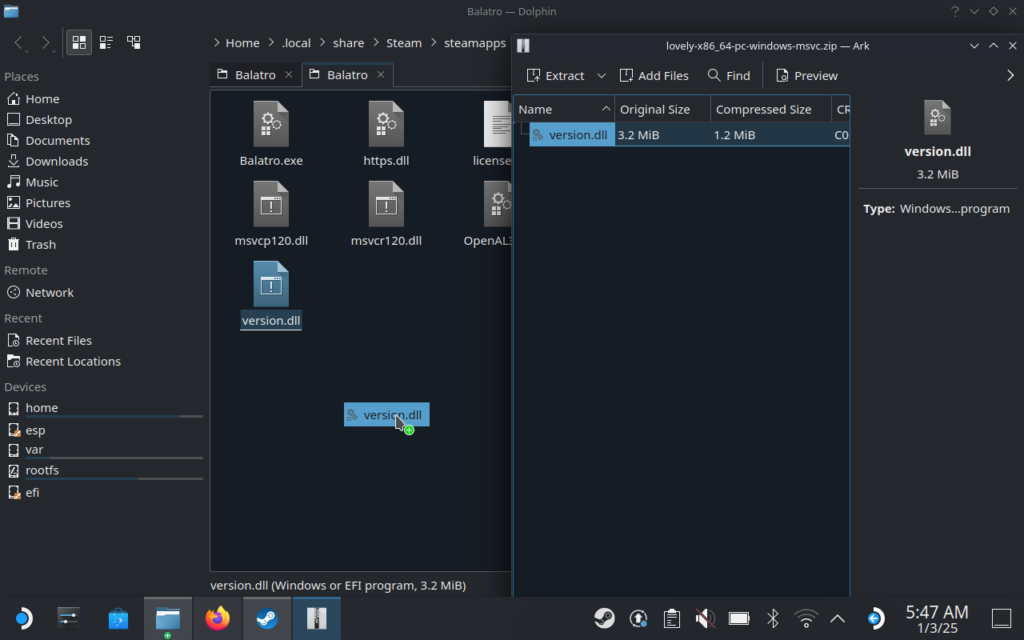Open Recent Files in the Places sidebar
This screenshot has height=640, width=1024.
tap(60, 340)
